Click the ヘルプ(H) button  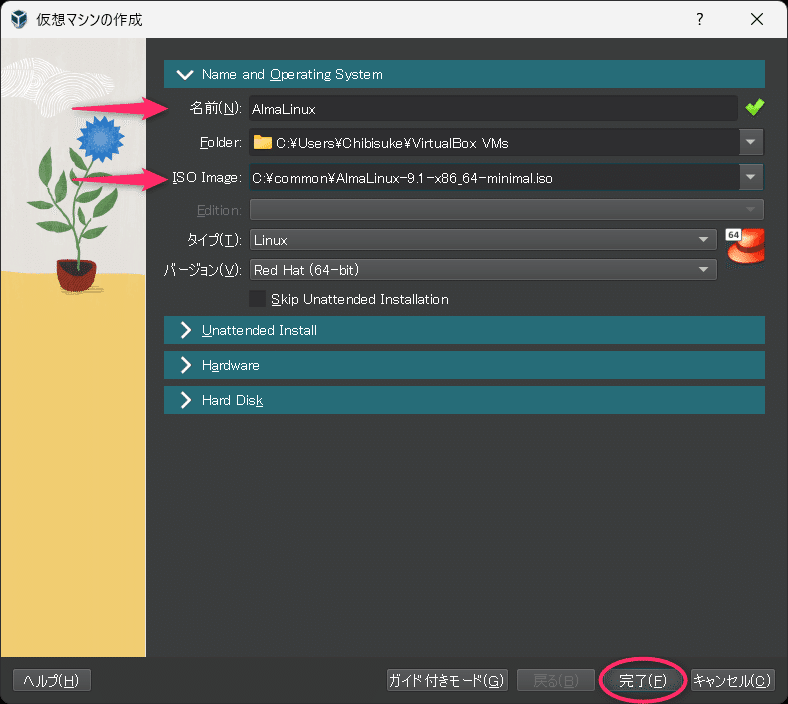tap(52, 680)
